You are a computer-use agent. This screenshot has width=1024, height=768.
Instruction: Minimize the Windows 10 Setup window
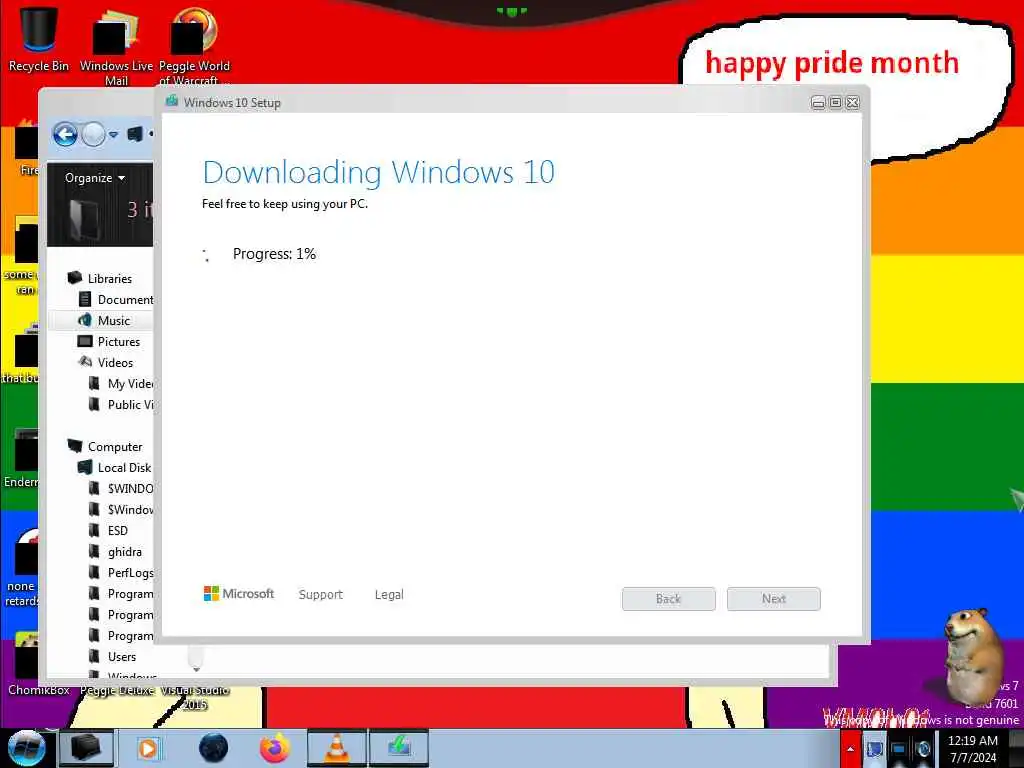(x=818, y=103)
